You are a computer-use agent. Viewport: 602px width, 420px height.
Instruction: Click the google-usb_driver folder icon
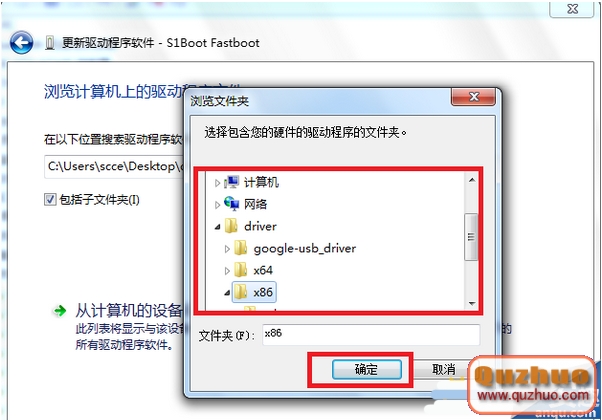coord(241,248)
